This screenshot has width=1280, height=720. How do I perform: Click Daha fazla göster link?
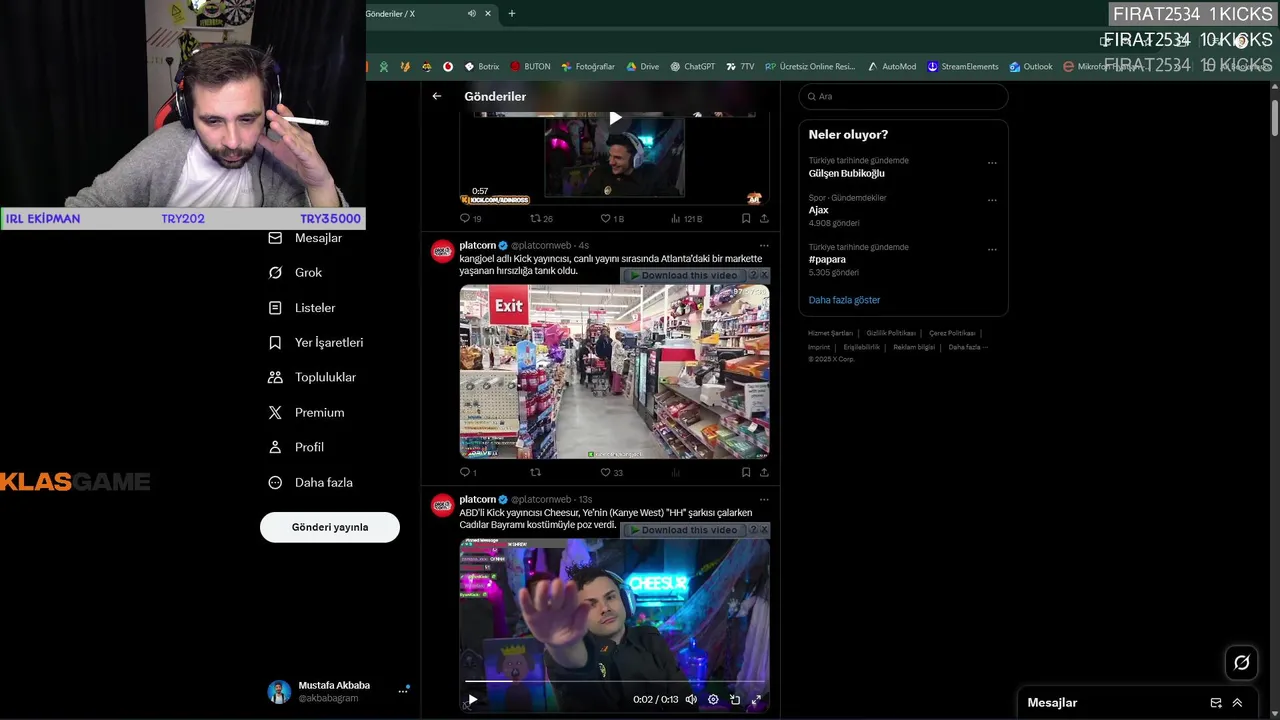tap(844, 300)
